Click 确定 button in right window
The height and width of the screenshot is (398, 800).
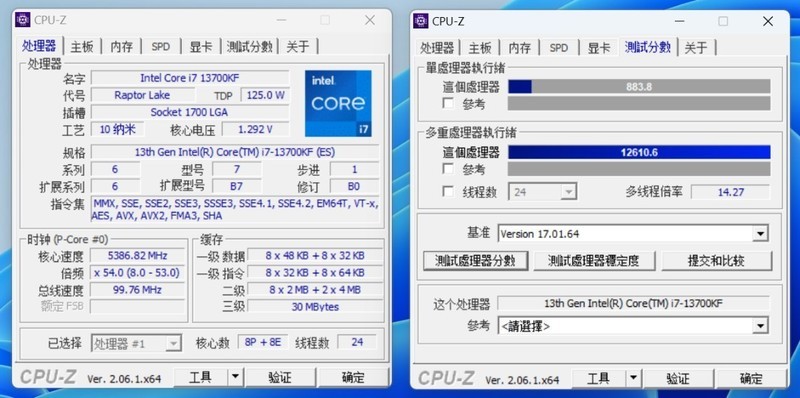(x=752, y=379)
